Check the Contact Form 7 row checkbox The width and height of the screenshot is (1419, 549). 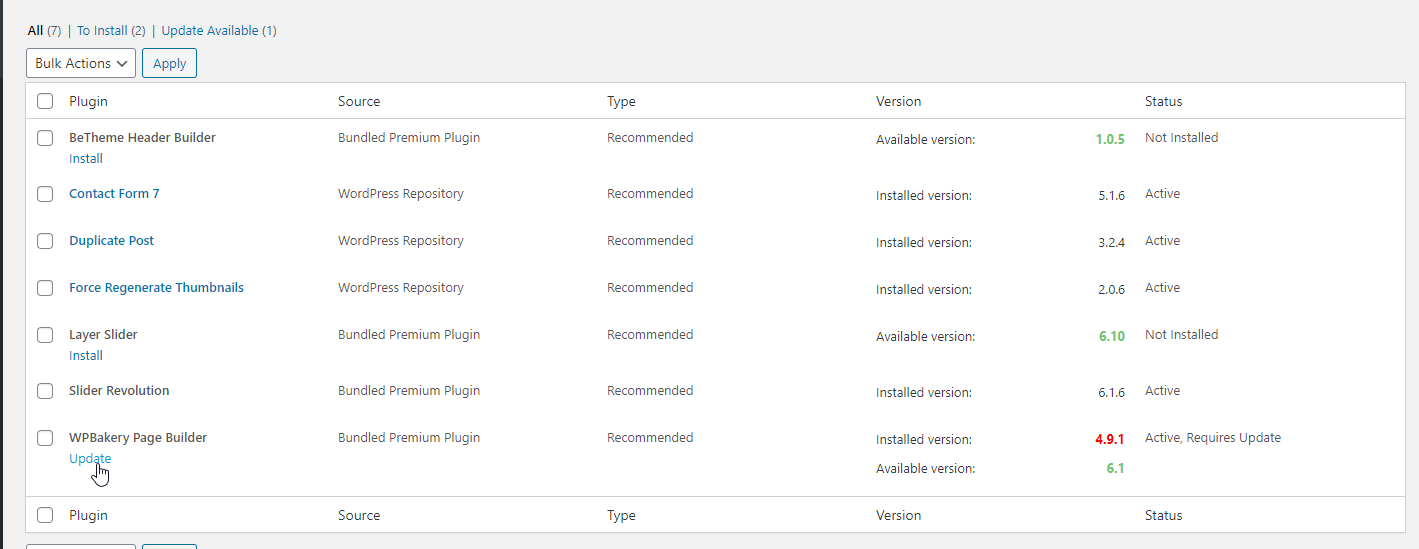tap(45, 194)
